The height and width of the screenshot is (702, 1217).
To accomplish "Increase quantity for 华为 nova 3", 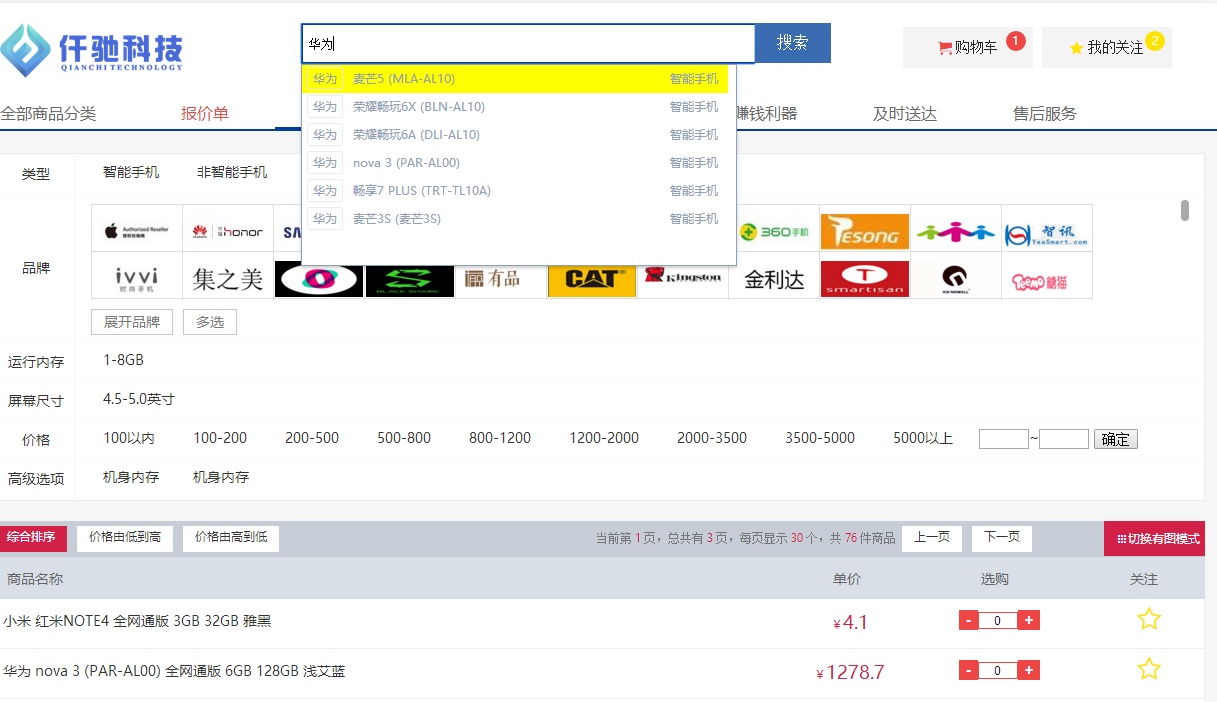I will pyautogui.click(x=1029, y=670).
